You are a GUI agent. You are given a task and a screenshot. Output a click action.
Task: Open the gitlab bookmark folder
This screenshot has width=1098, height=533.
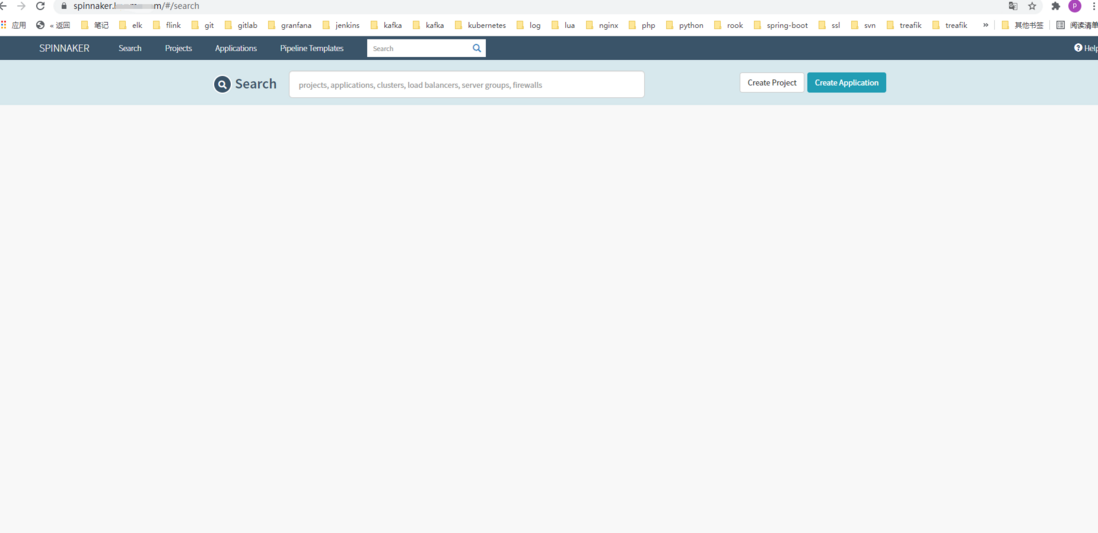coord(241,25)
